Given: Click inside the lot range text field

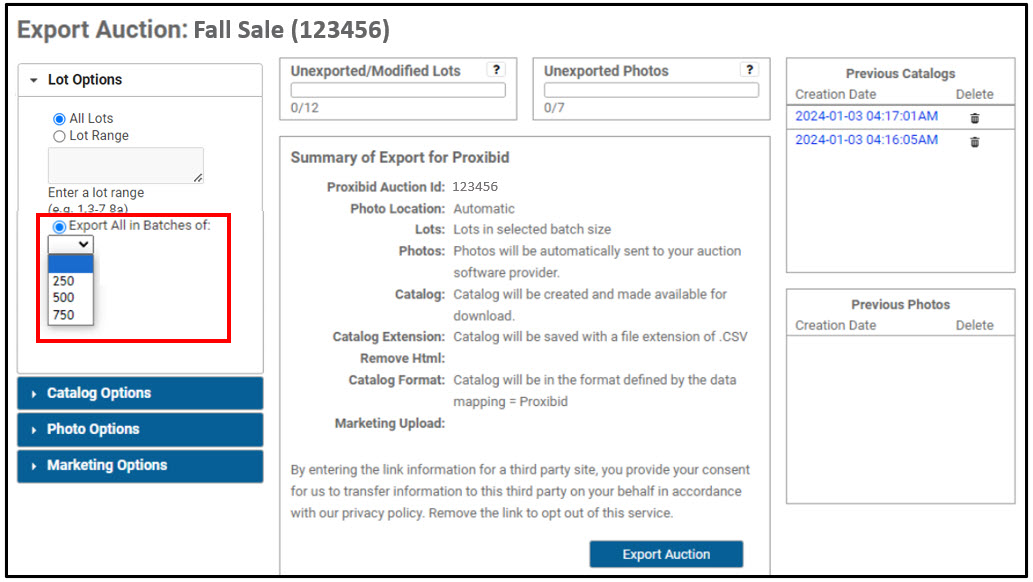Looking at the screenshot, I should coord(125,164).
